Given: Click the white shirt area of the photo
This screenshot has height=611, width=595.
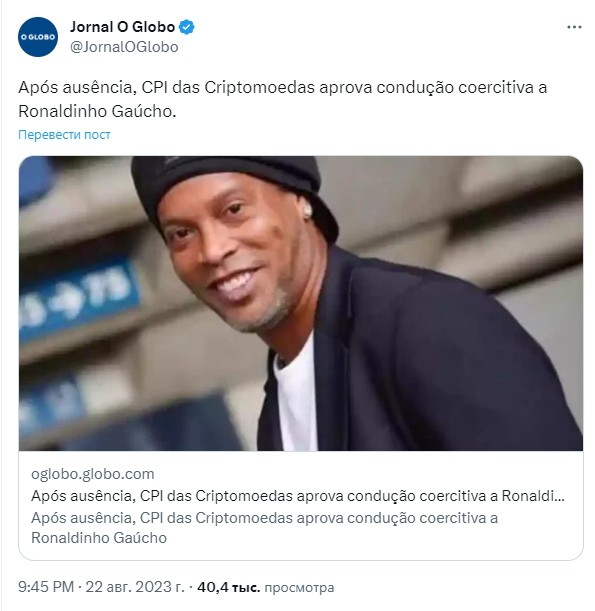Looking at the screenshot, I should [x=297, y=397].
